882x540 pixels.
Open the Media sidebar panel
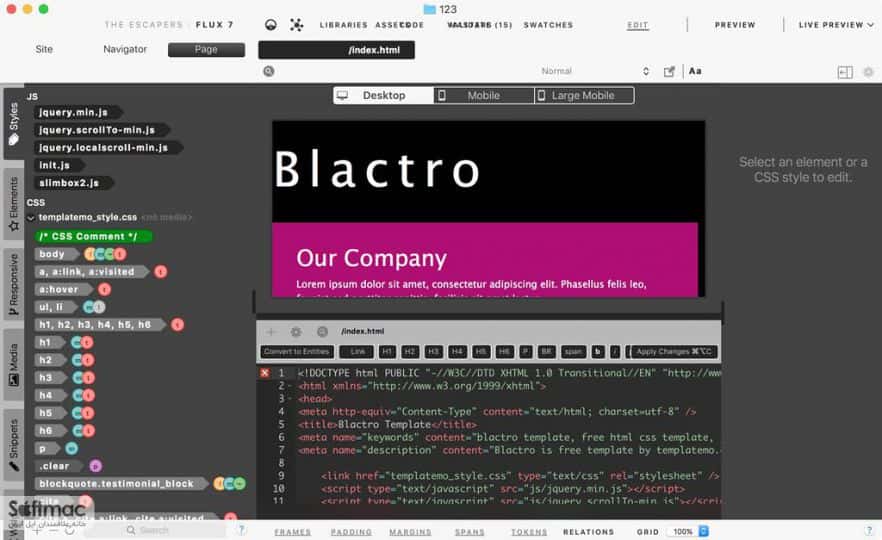[x=14, y=364]
